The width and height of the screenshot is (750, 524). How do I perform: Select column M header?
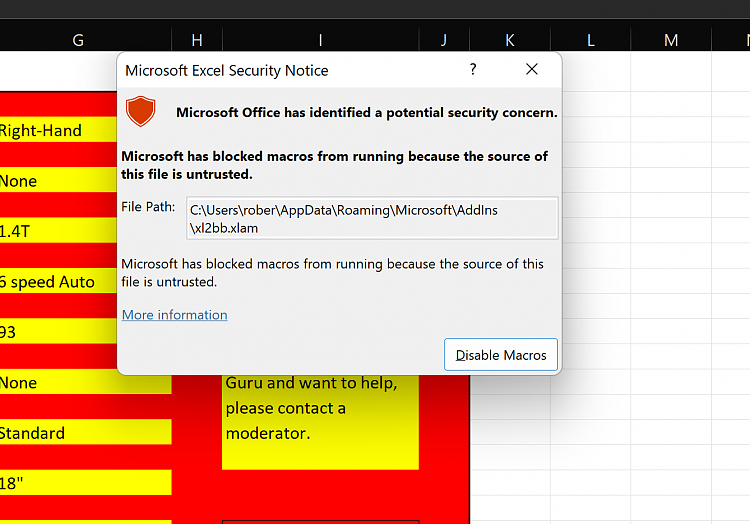click(x=671, y=40)
